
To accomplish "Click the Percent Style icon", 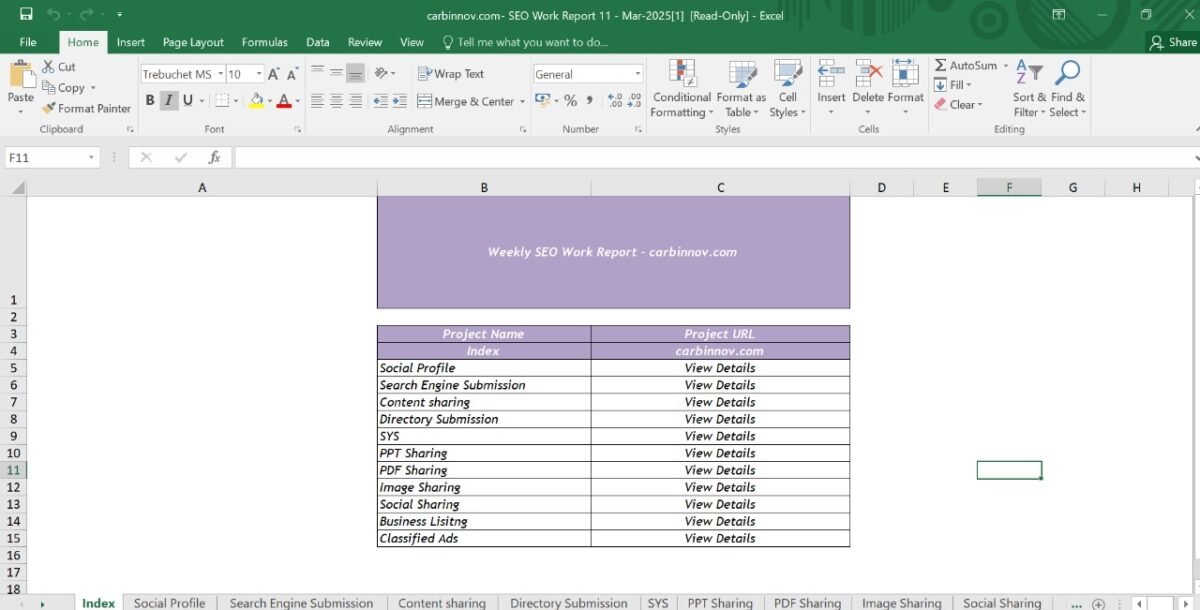I will (570, 101).
